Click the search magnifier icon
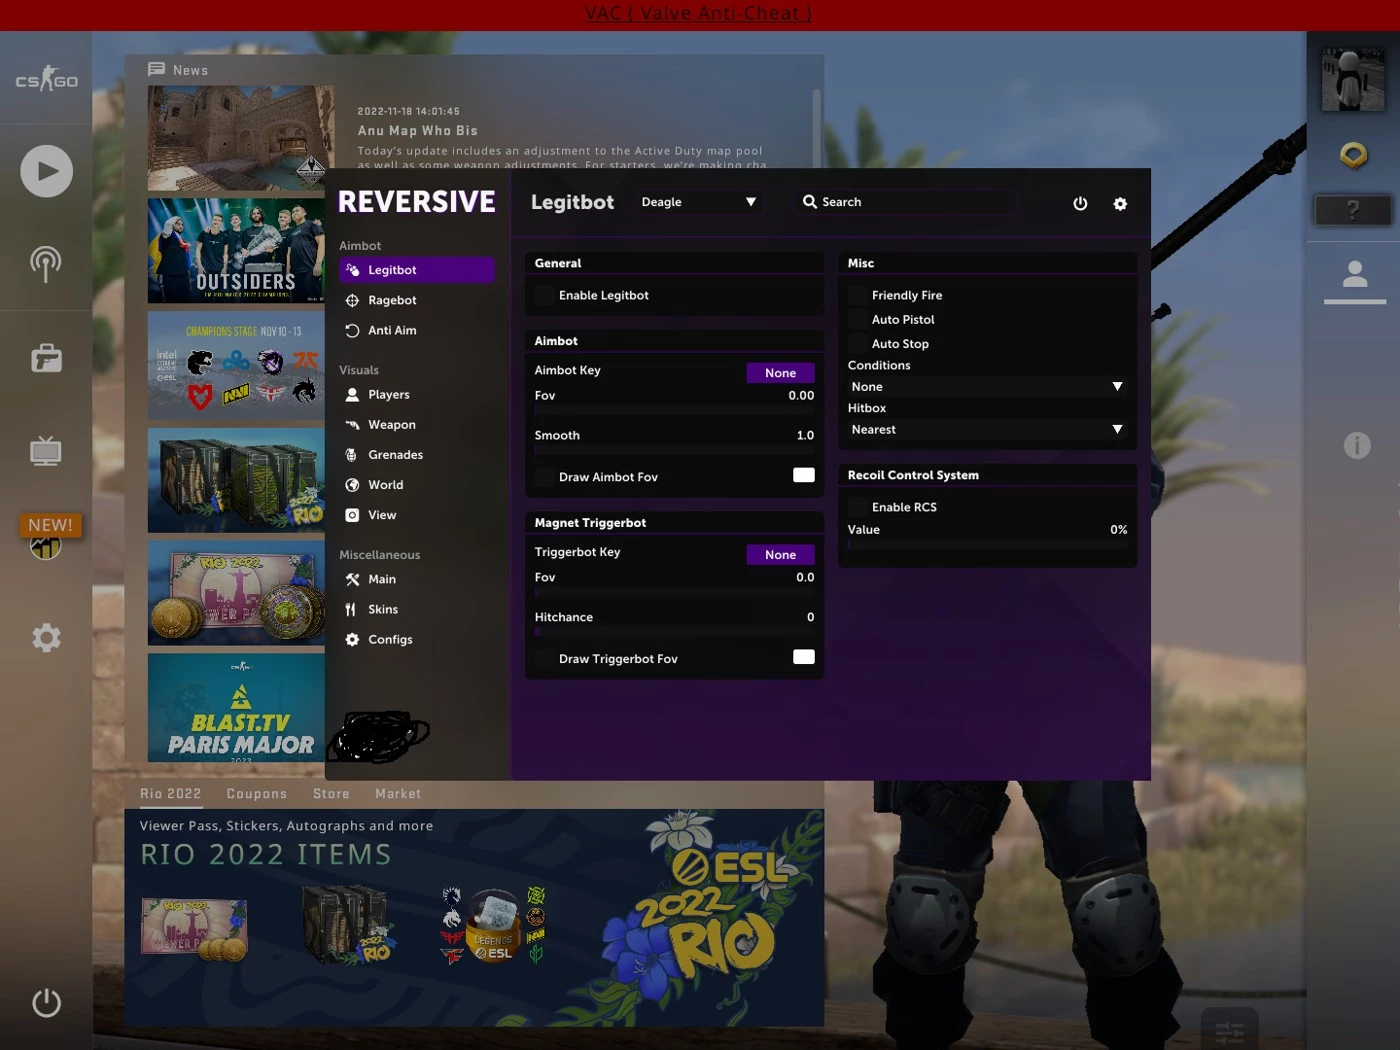The image size is (1400, 1050). point(810,201)
